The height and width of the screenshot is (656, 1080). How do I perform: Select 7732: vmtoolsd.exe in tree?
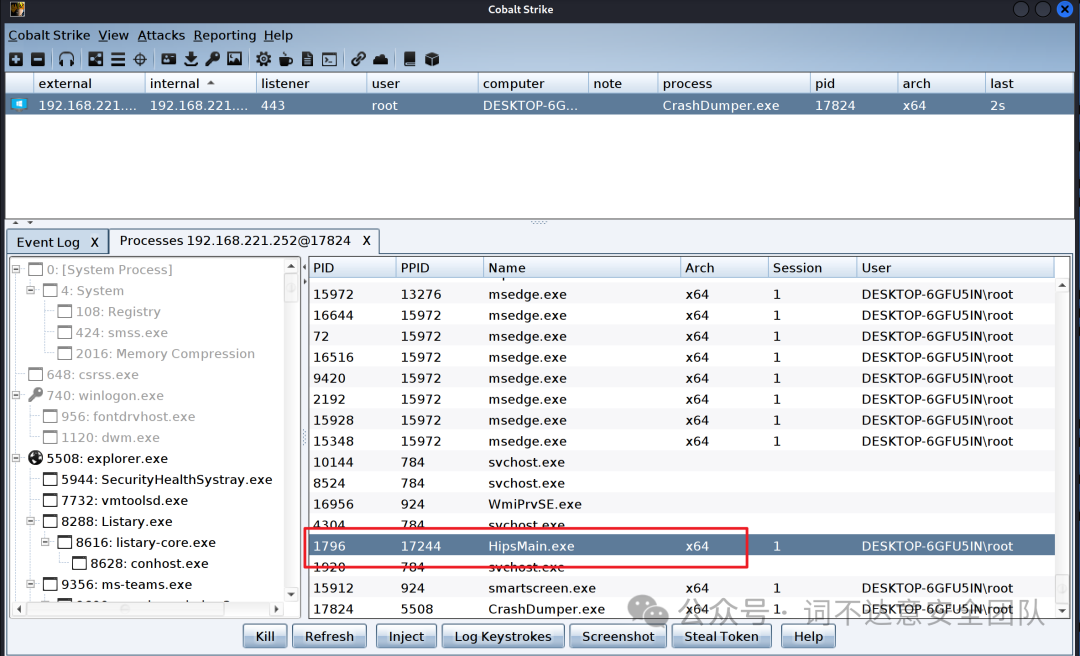[124, 500]
